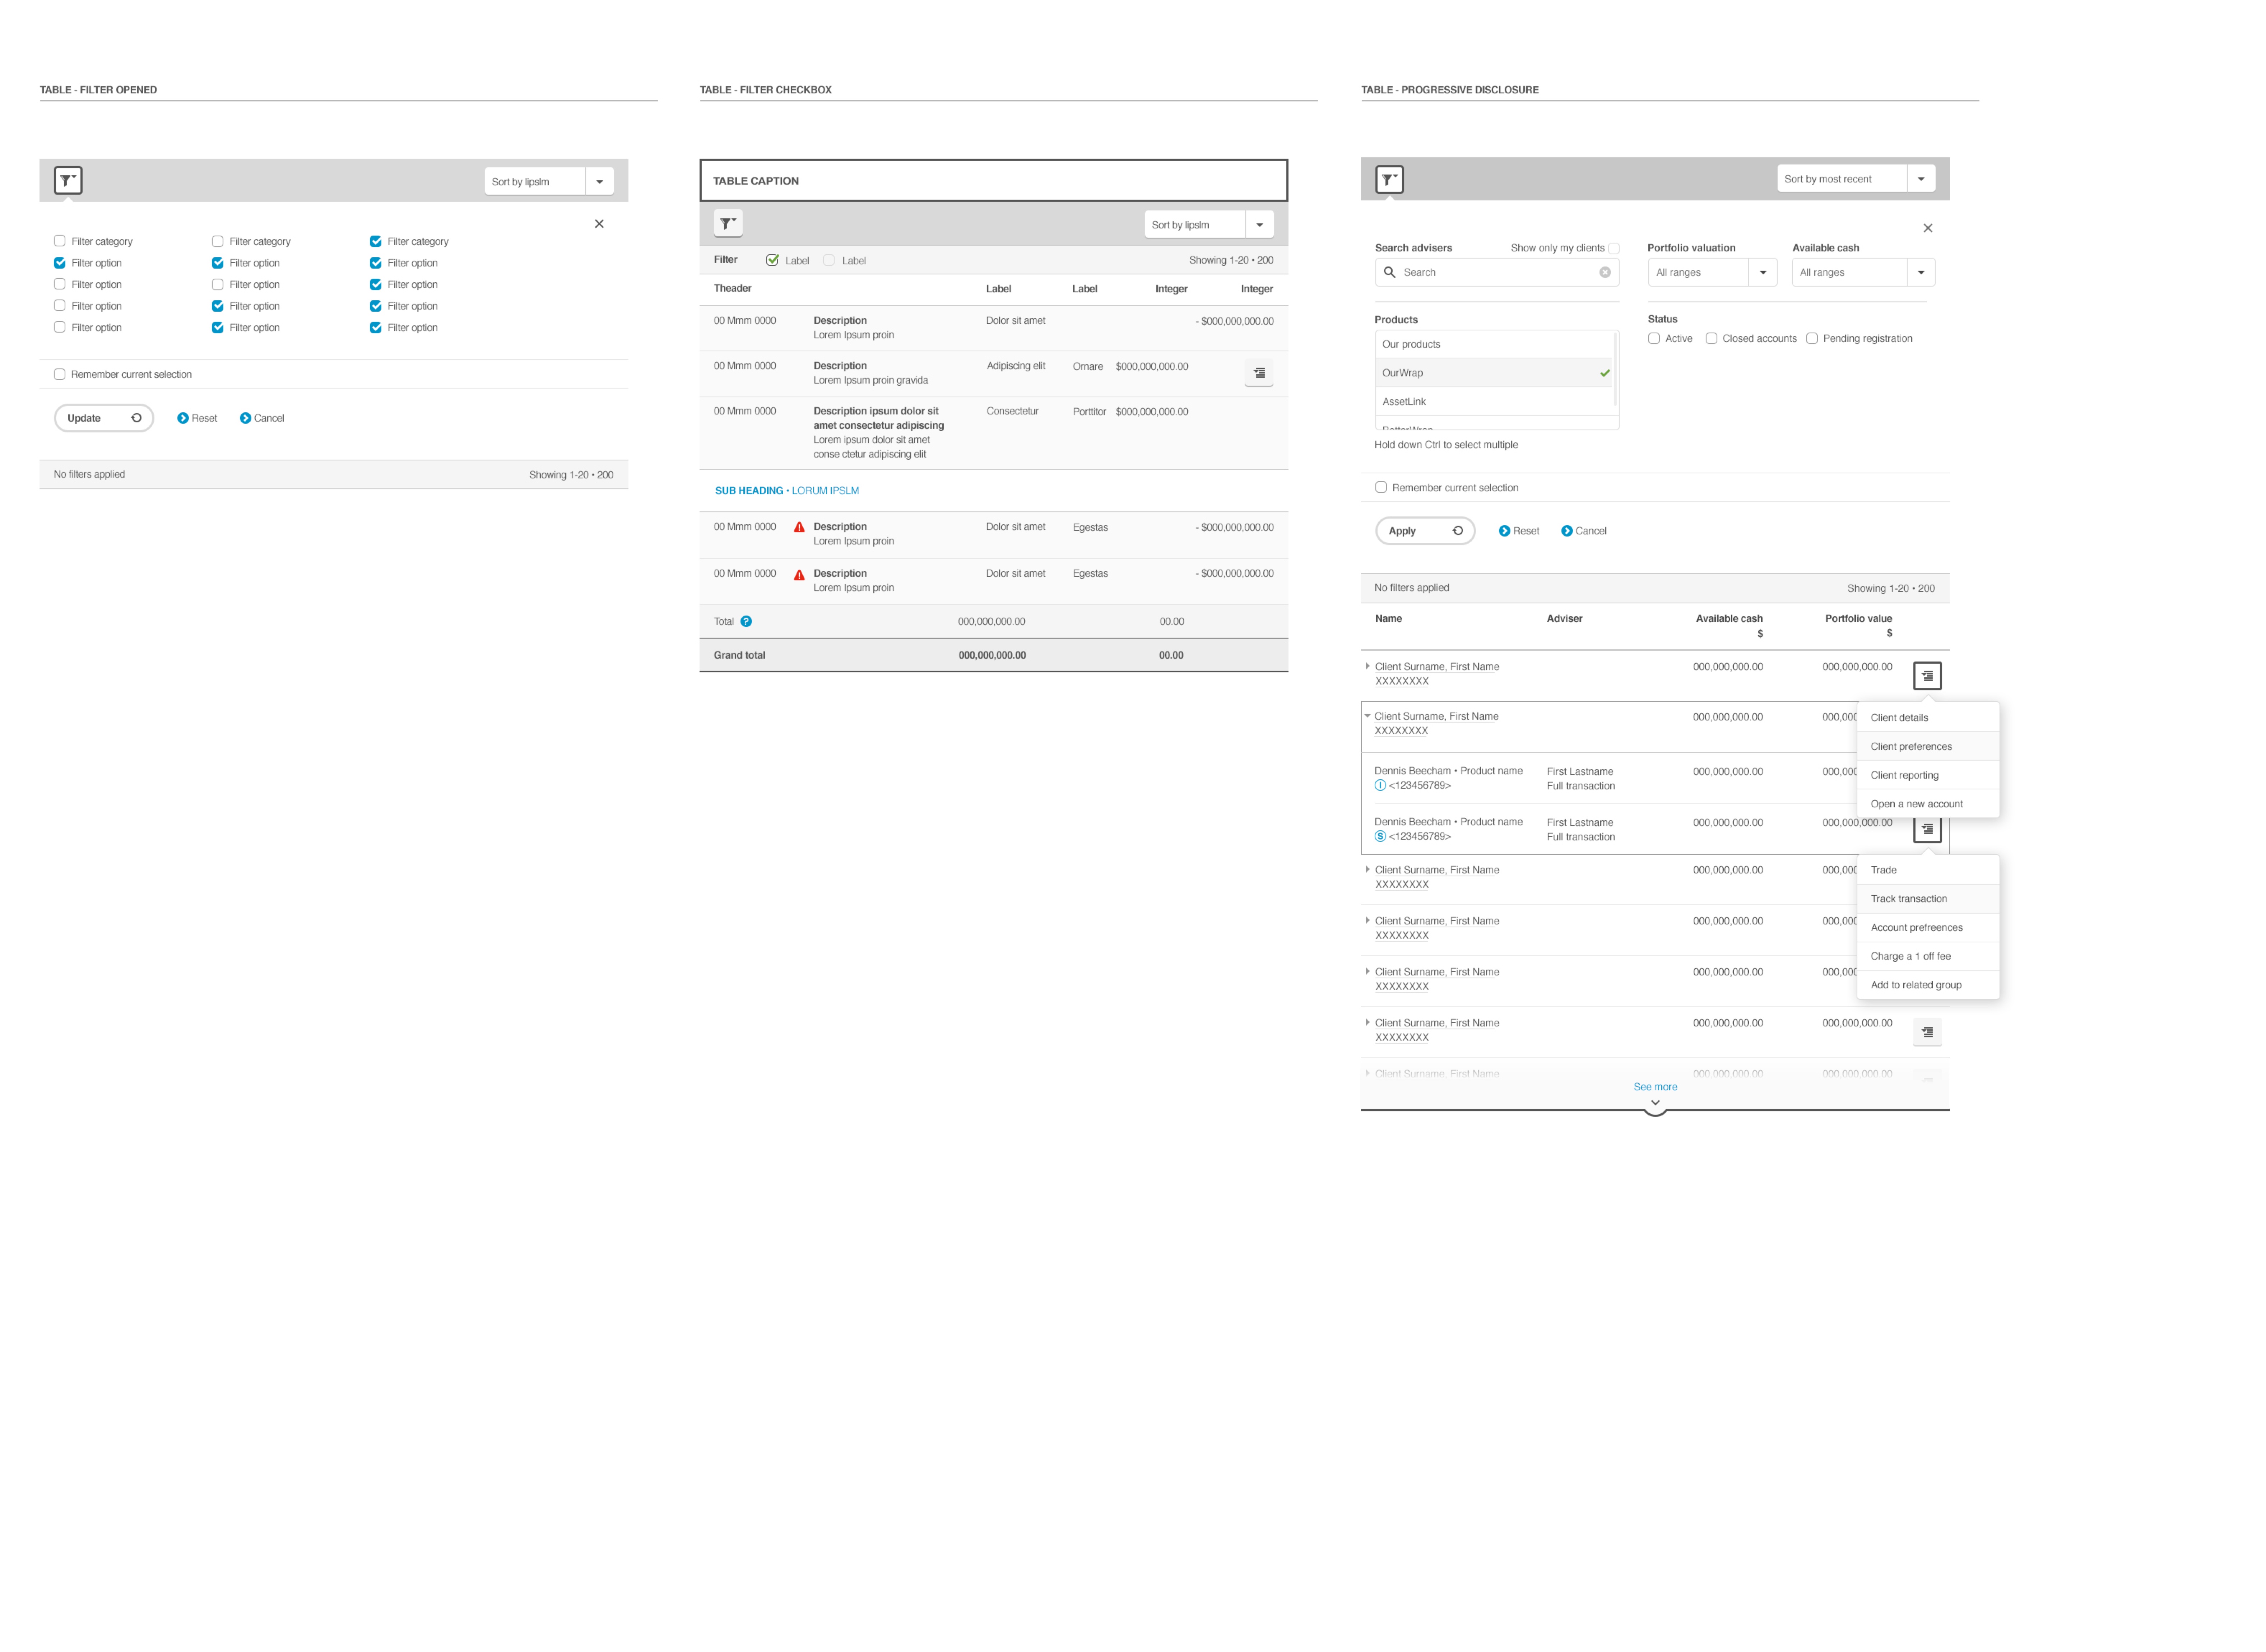Click the Apply button
The image size is (2266, 1652).
(1425, 531)
